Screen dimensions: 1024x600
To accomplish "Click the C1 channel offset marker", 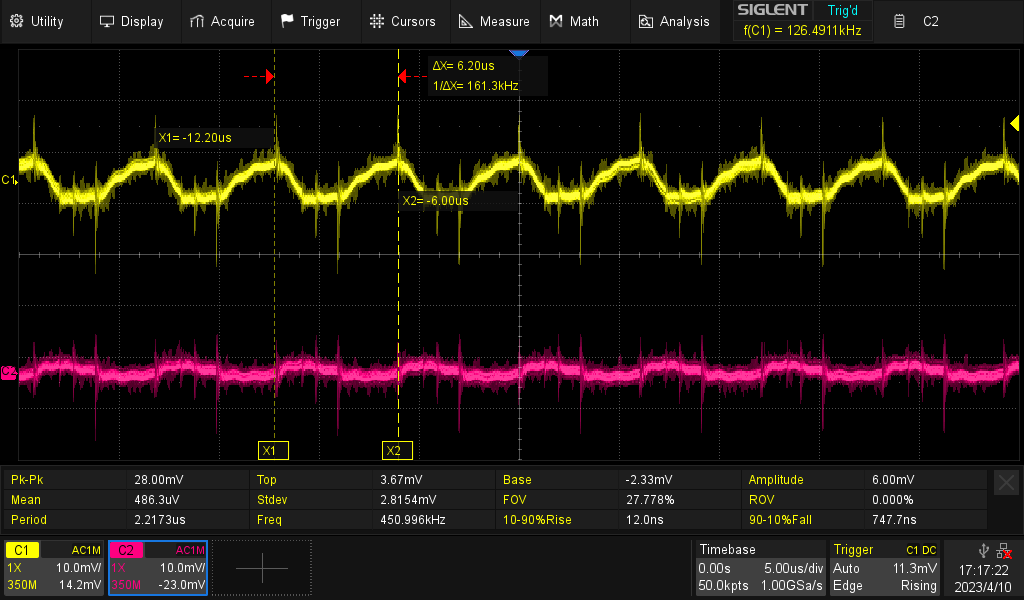I will [8, 180].
